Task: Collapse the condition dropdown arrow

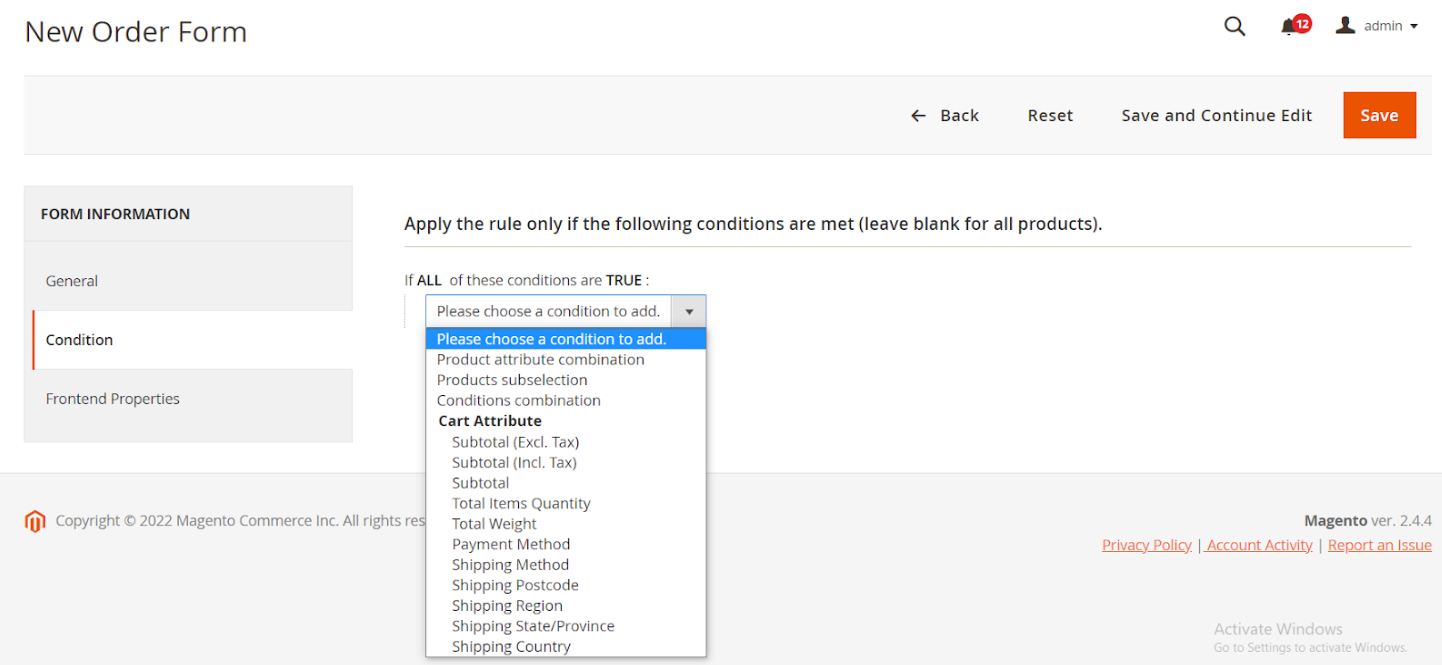Action: tap(688, 312)
